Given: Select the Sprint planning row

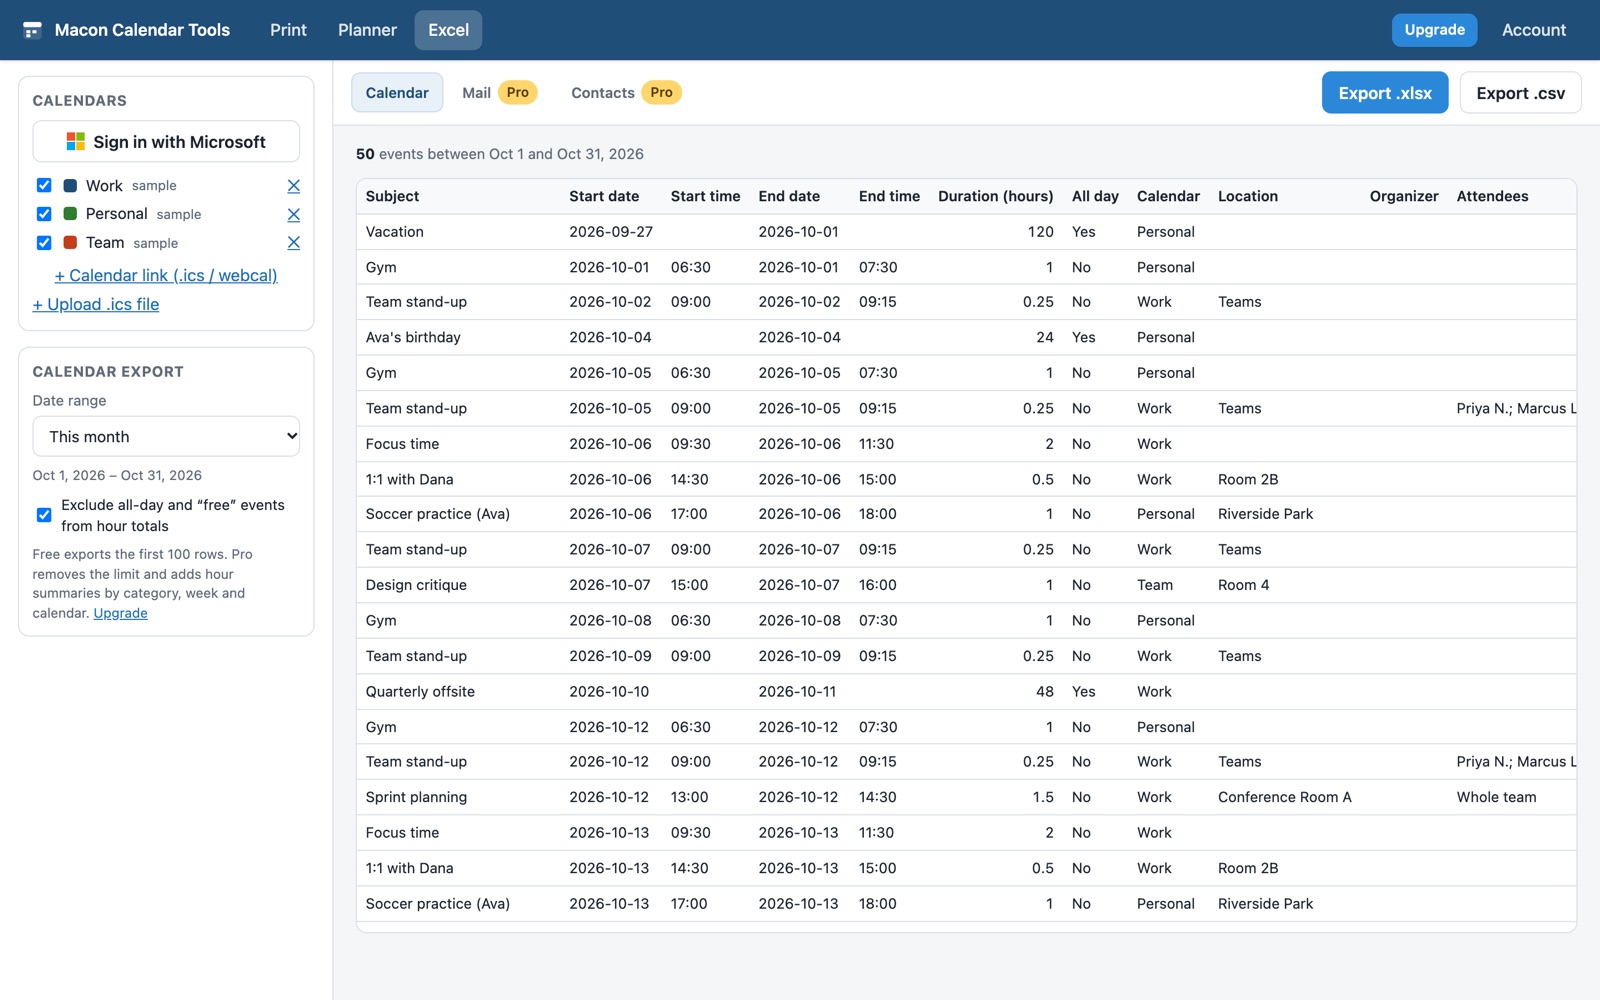Looking at the screenshot, I should [966, 797].
